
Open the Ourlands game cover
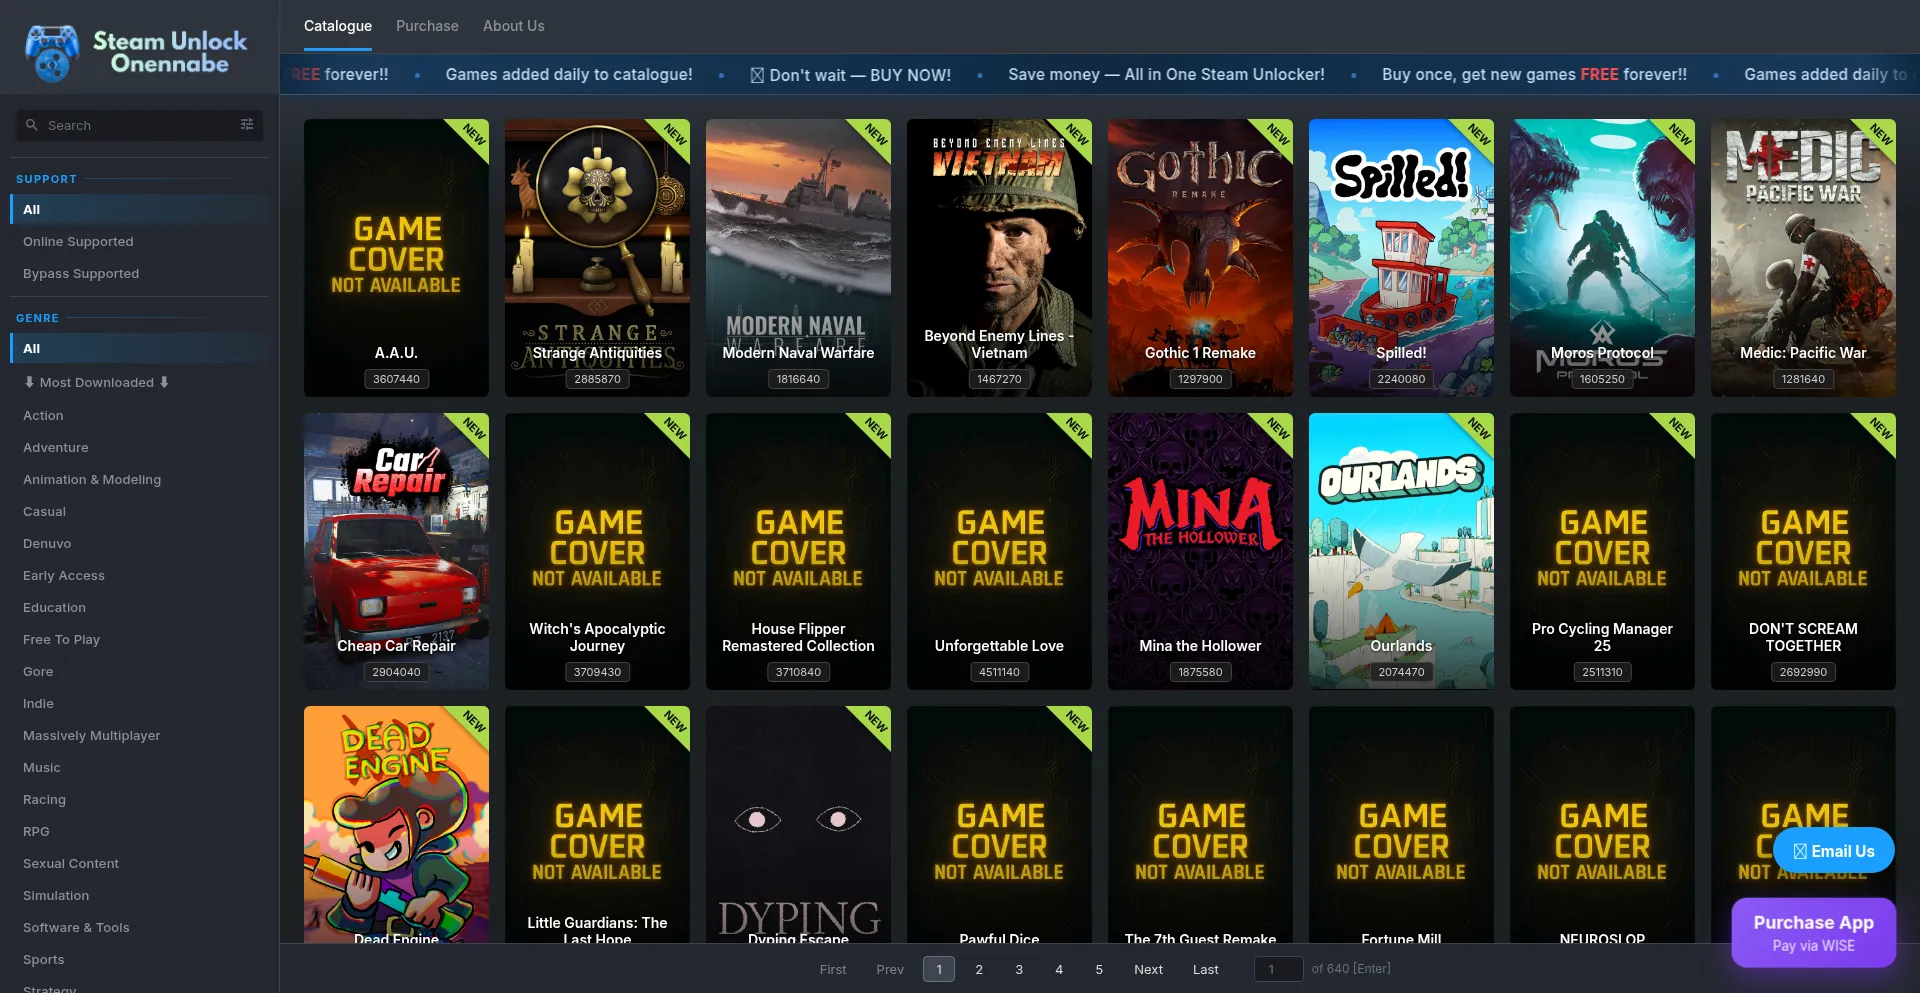click(x=1401, y=551)
